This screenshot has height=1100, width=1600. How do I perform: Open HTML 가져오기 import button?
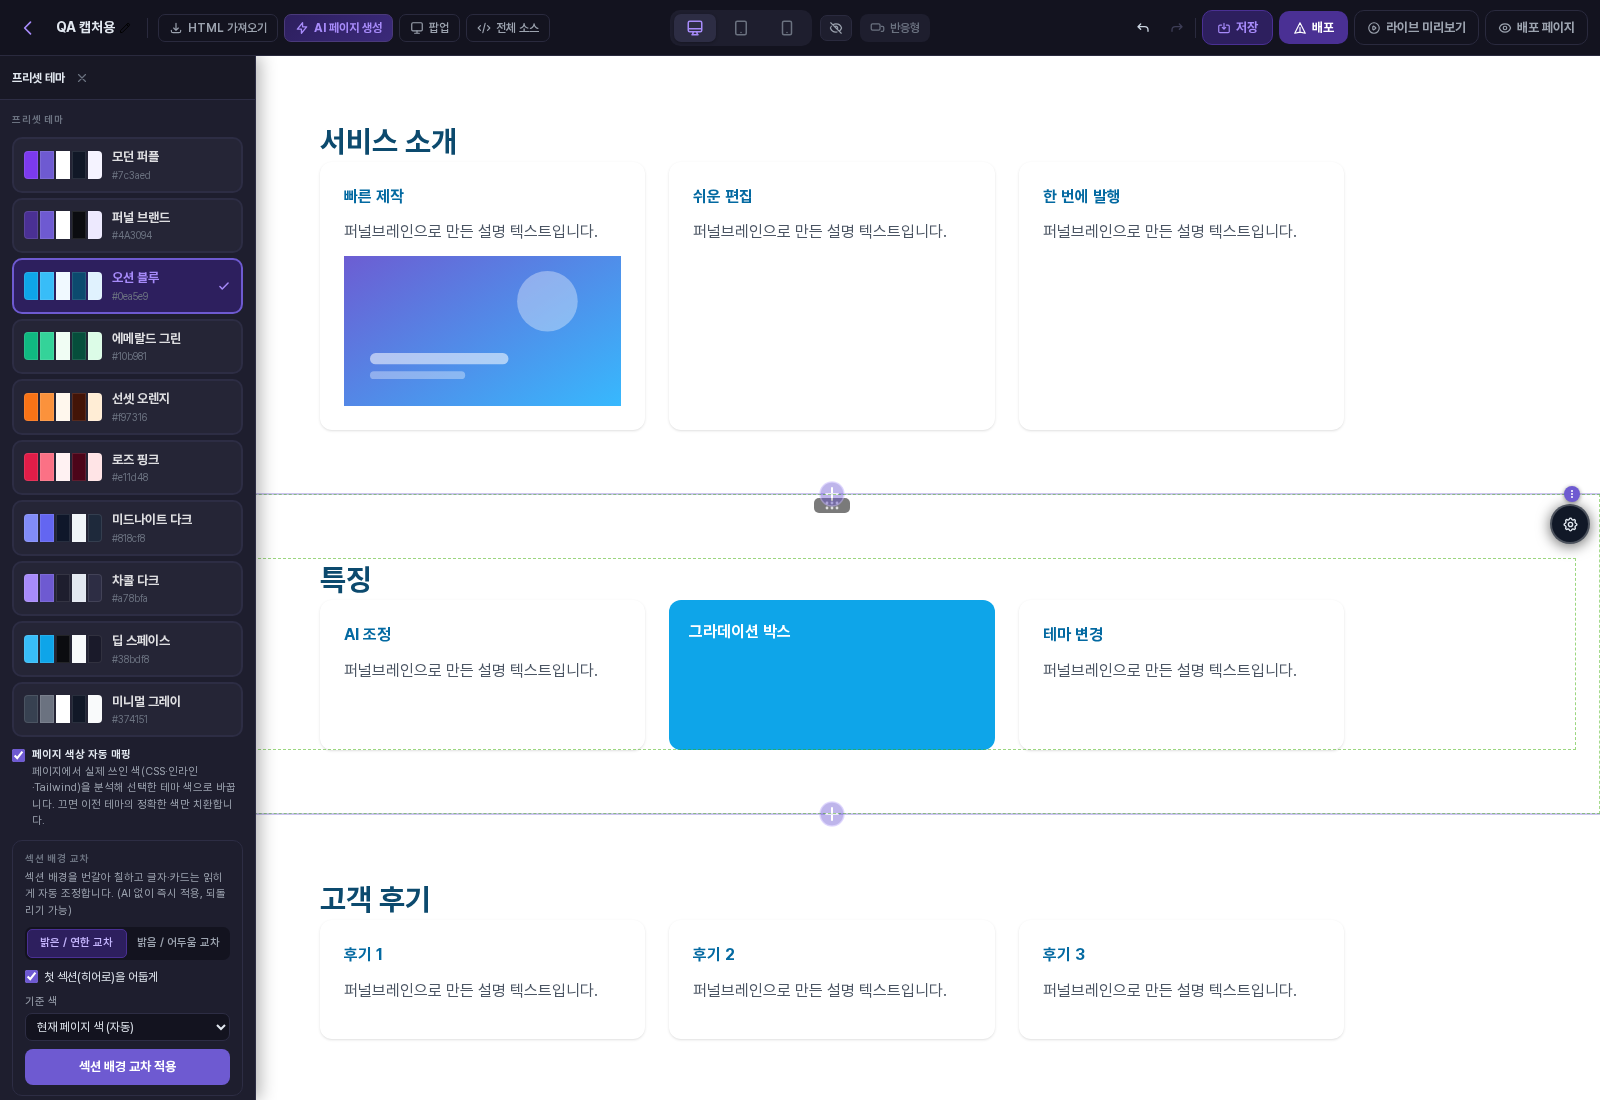point(218,28)
